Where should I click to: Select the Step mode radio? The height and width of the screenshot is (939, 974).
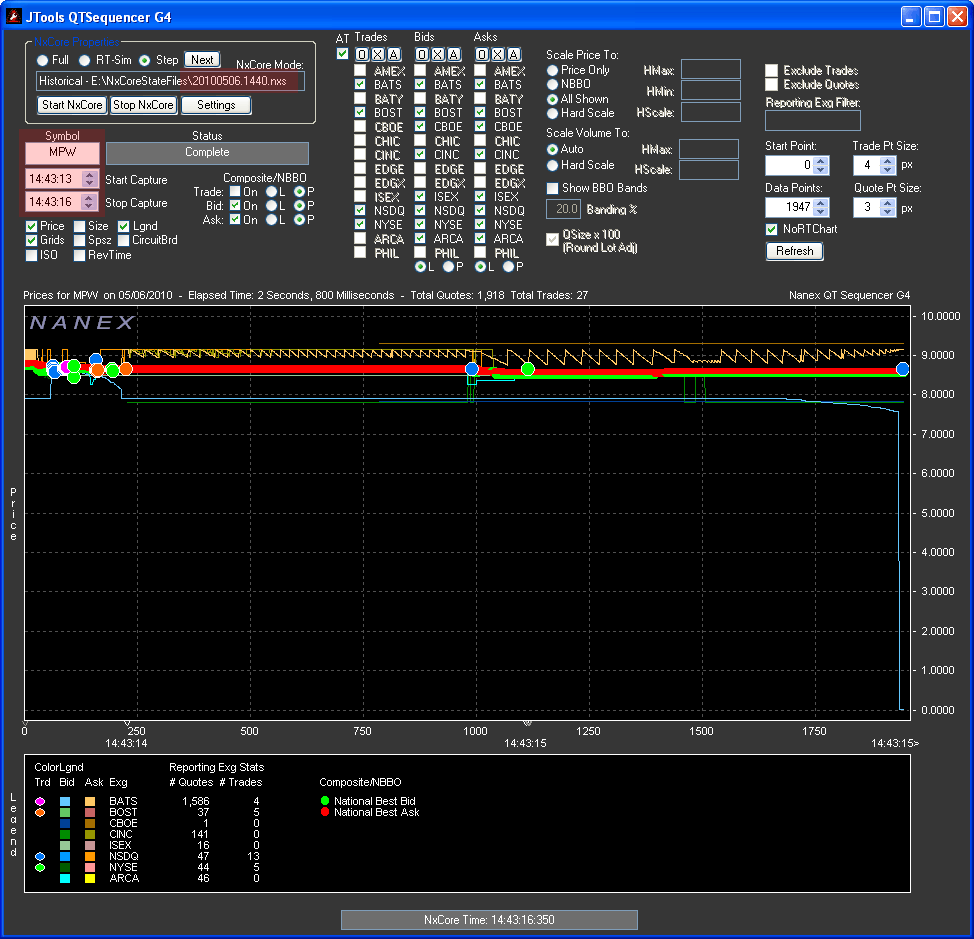[x=145, y=60]
